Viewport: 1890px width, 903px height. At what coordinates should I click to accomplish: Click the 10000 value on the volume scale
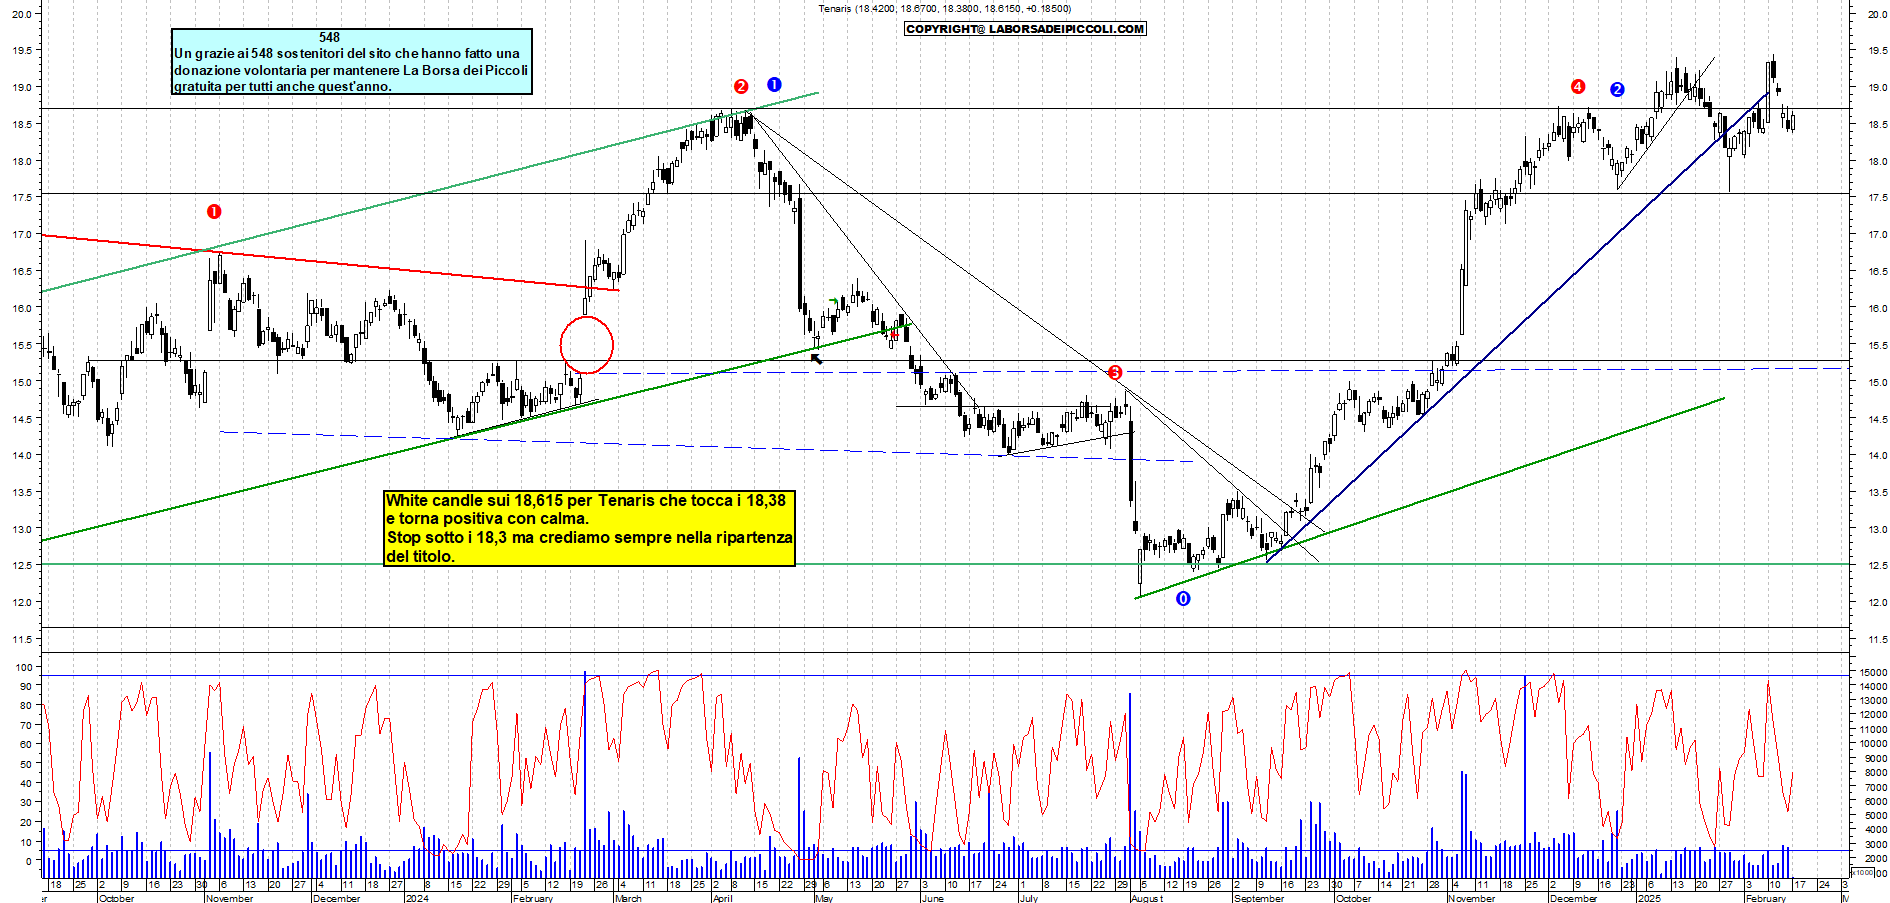pyautogui.click(x=1873, y=744)
